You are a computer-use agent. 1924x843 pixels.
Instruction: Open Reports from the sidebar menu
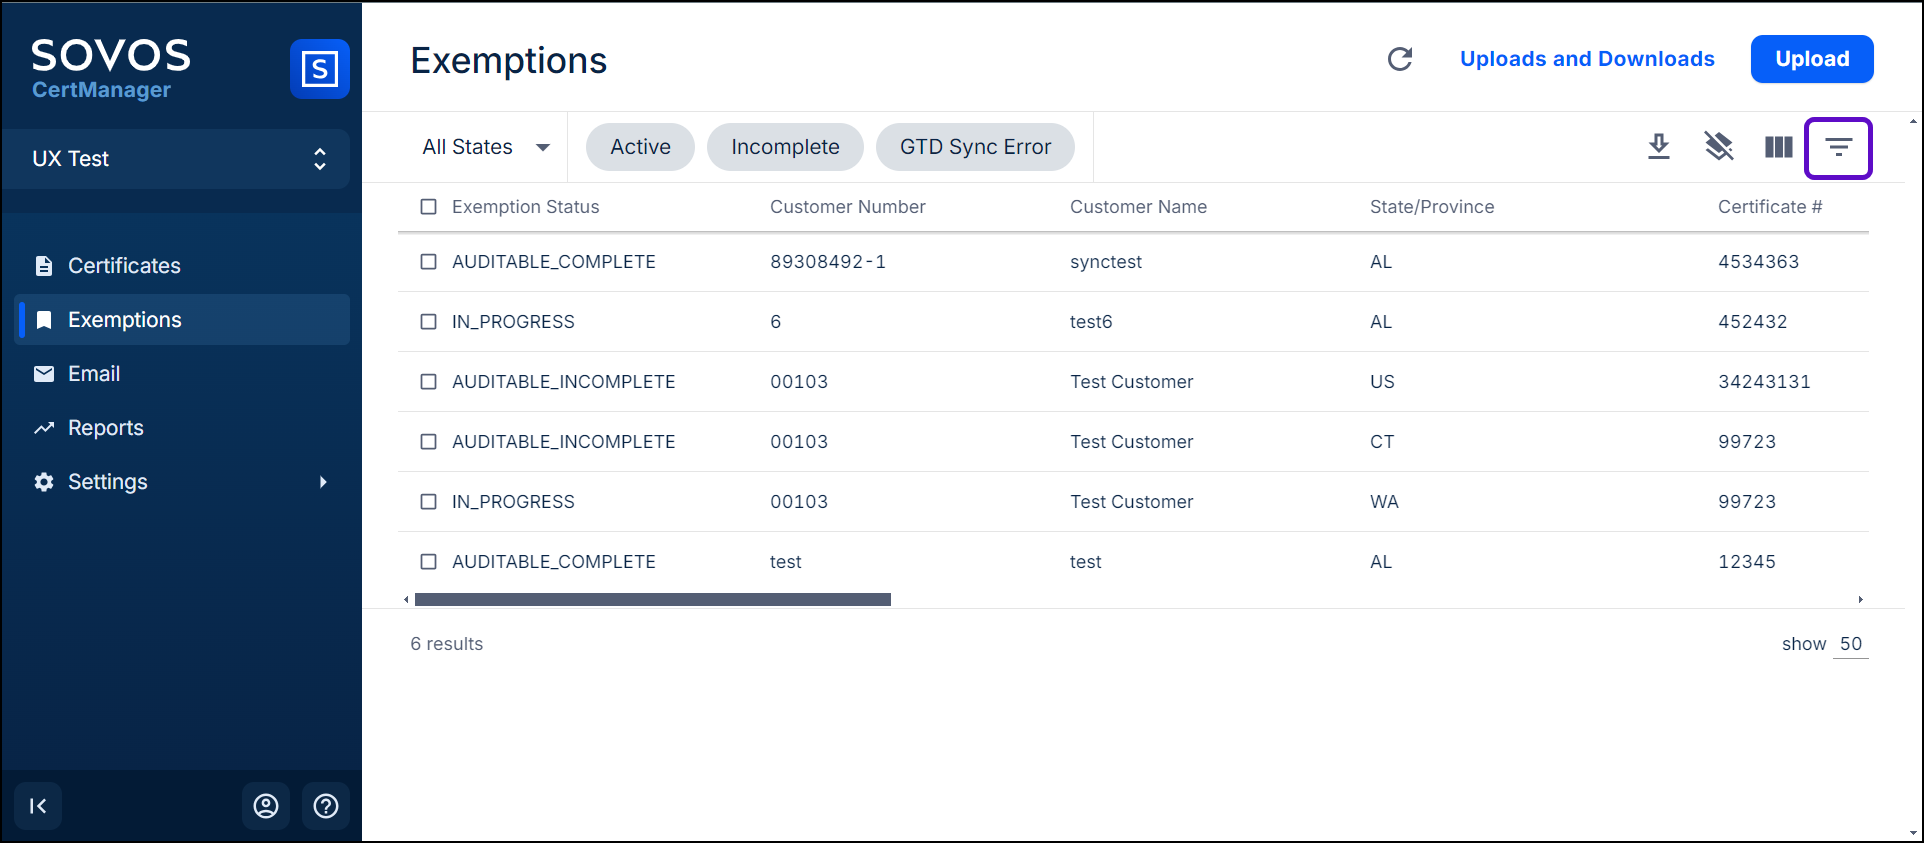pos(105,428)
